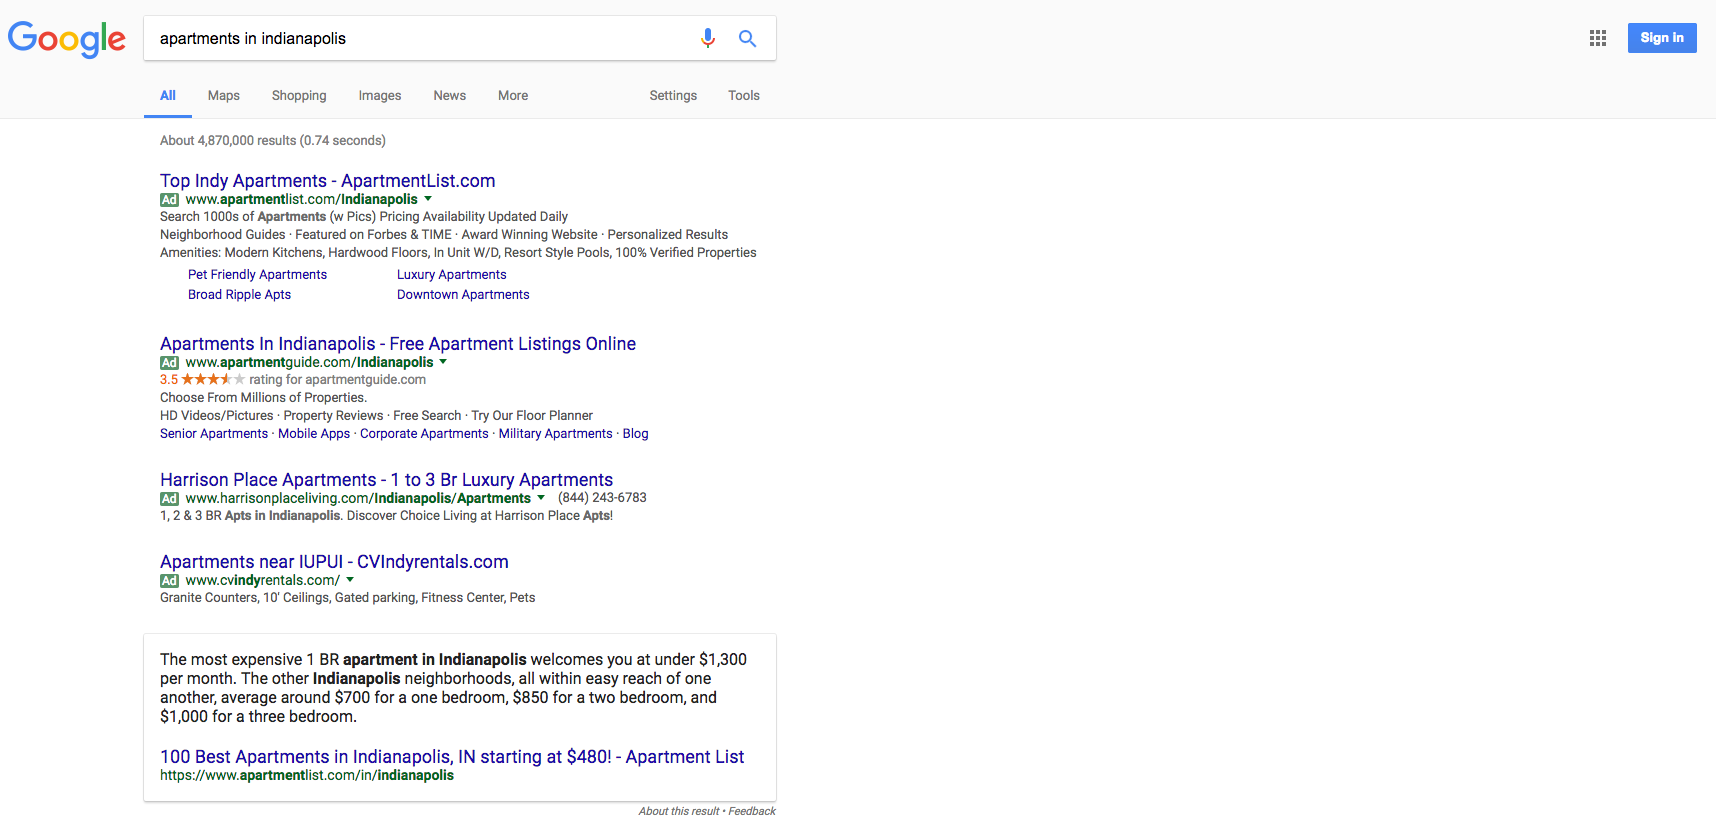Open 'Harrison Place Apartments' ad result
1716x820 pixels.
387,480
